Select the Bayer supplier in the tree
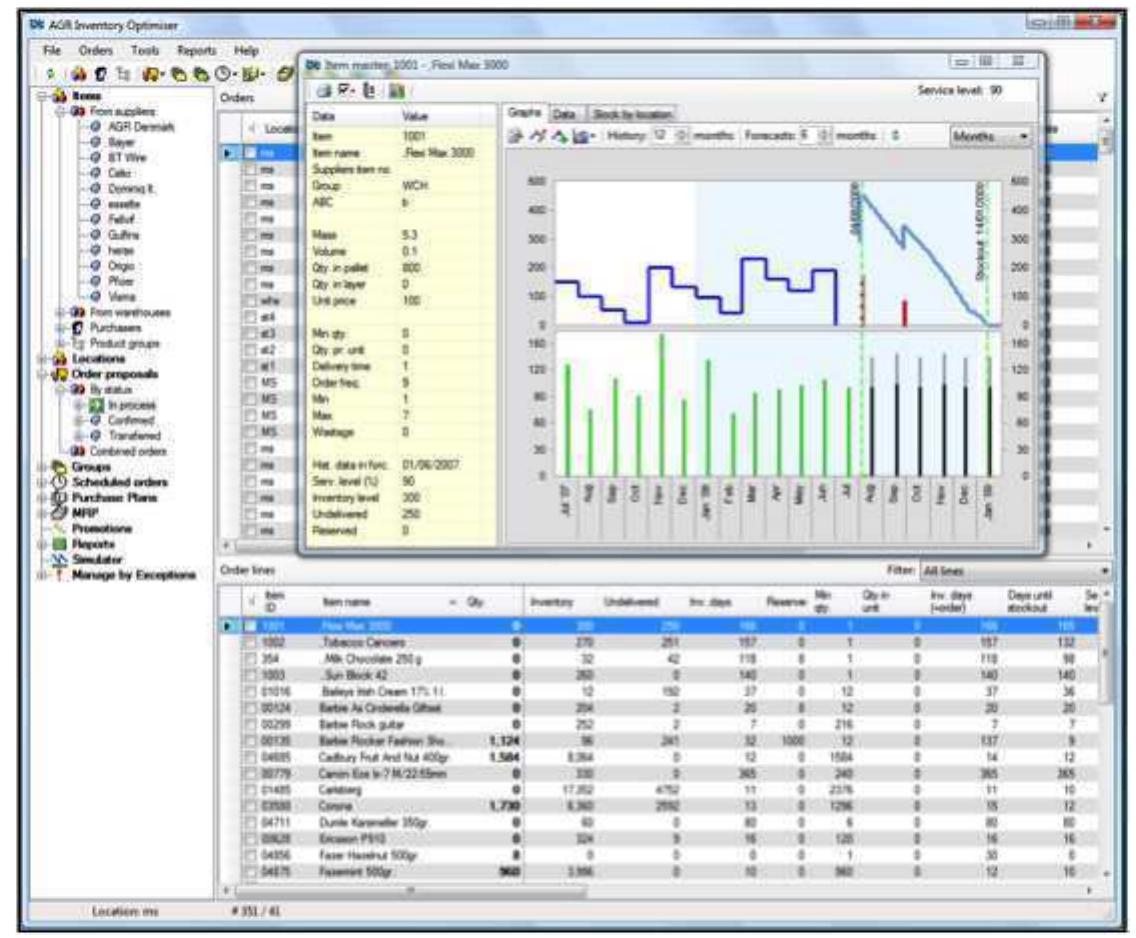Image resolution: width=1136 pixels, height=938 pixels. tap(121, 143)
